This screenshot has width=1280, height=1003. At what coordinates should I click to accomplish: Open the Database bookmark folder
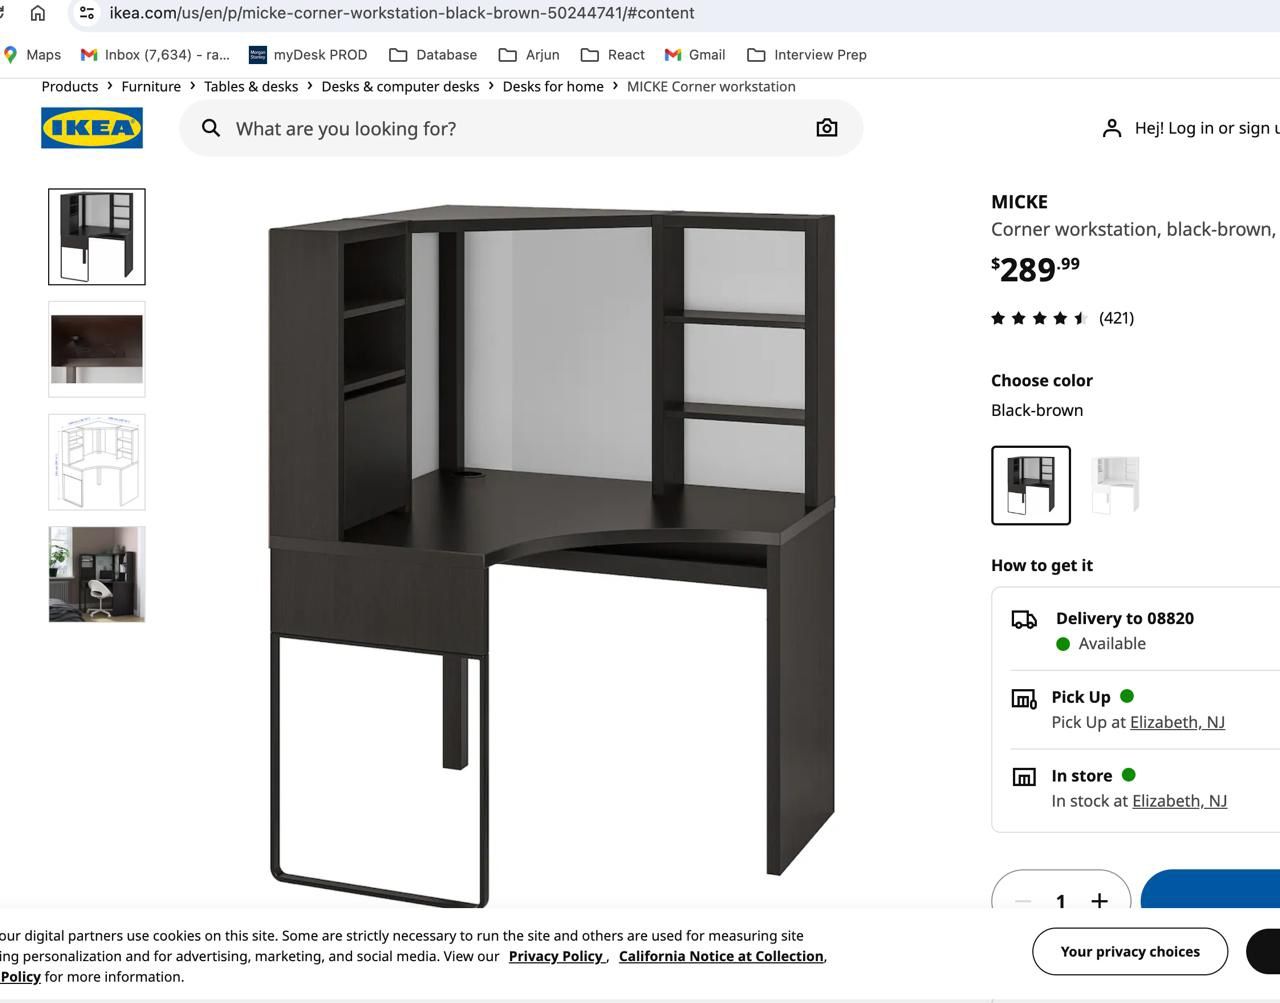pos(433,55)
